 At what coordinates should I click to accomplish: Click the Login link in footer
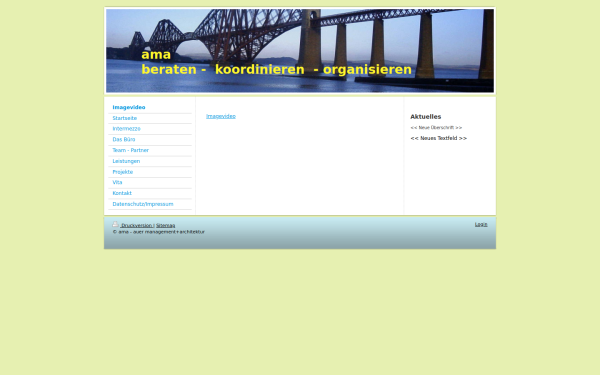coord(481,224)
